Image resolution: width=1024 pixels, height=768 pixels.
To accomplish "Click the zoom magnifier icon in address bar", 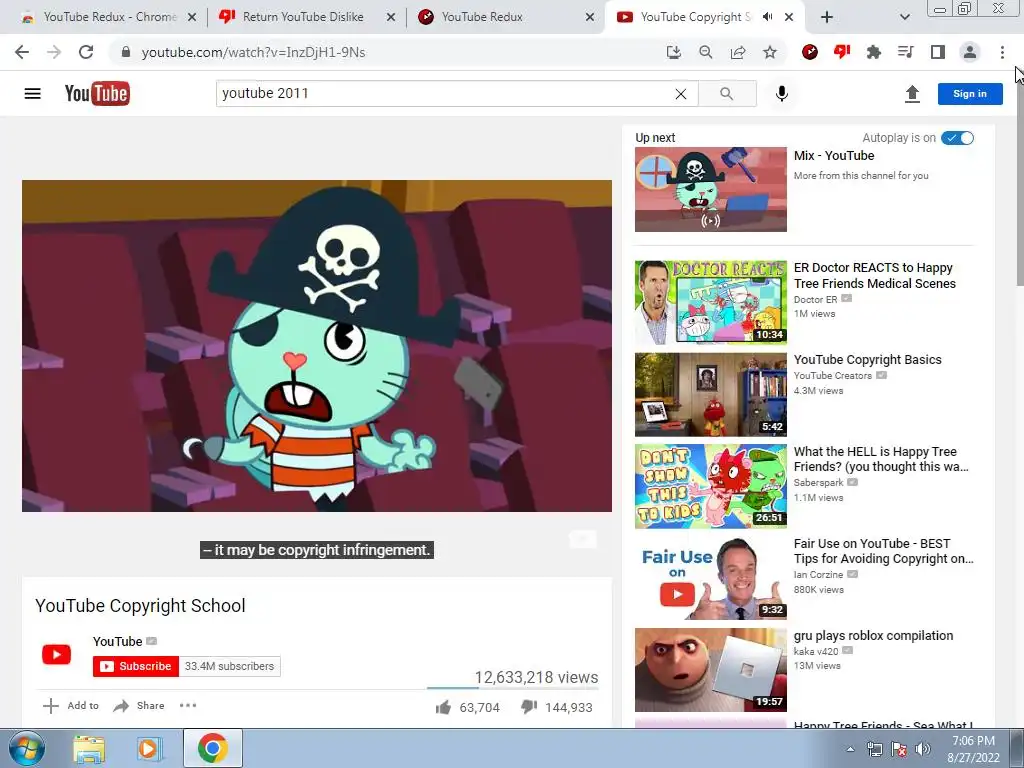I will pos(705,52).
